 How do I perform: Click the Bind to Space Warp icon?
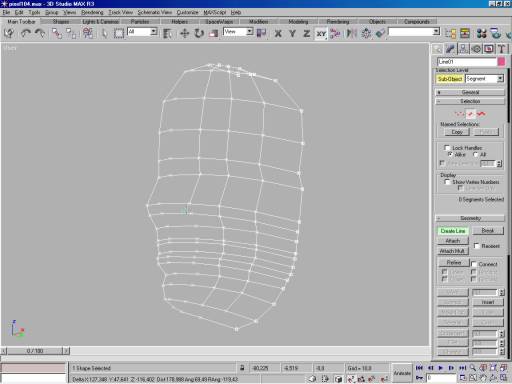pyautogui.click(x=88, y=33)
